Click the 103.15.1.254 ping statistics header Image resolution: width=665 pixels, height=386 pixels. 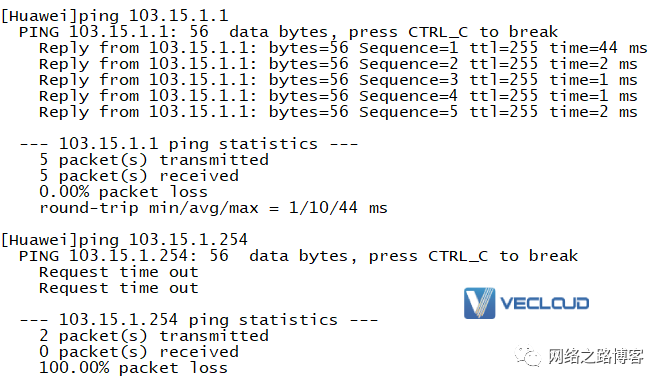click(199, 320)
